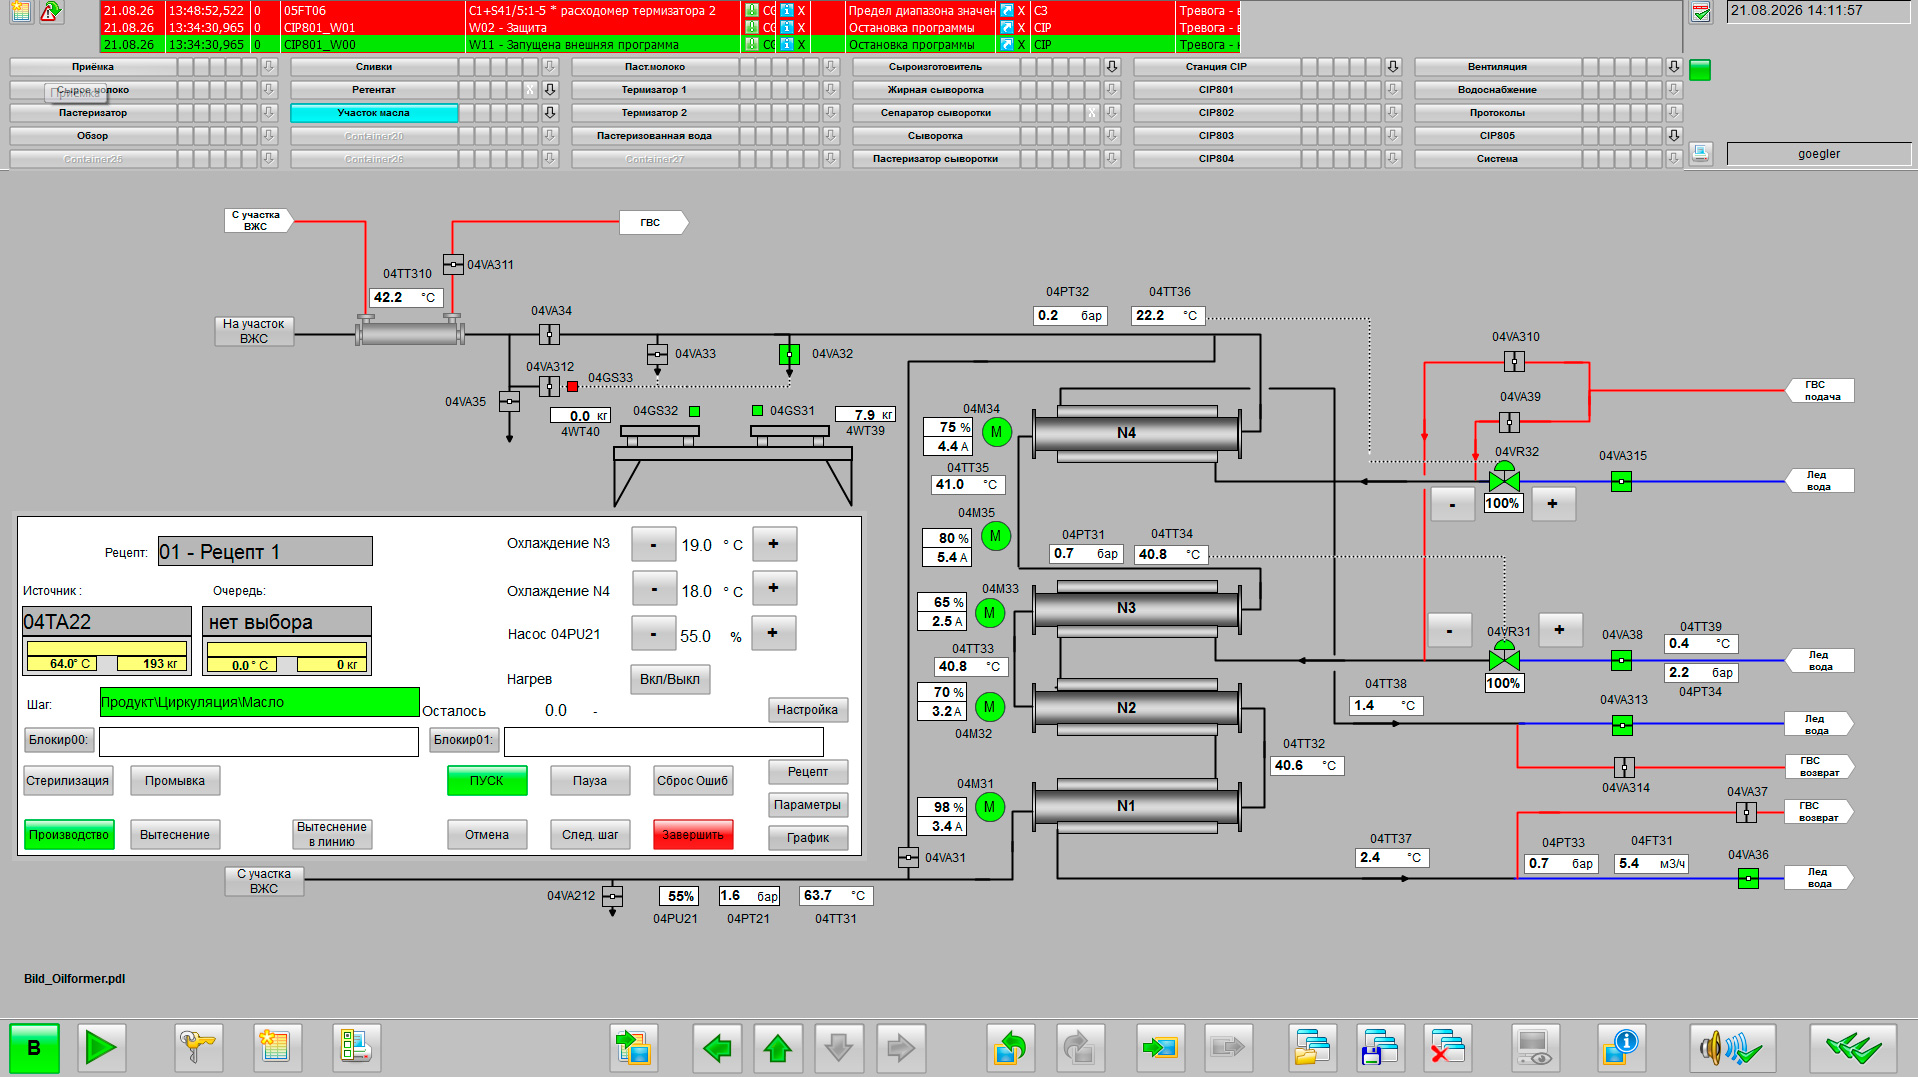Click the green up arrow navigation icon
Screen dimensions: 1918x1077
(778, 1048)
